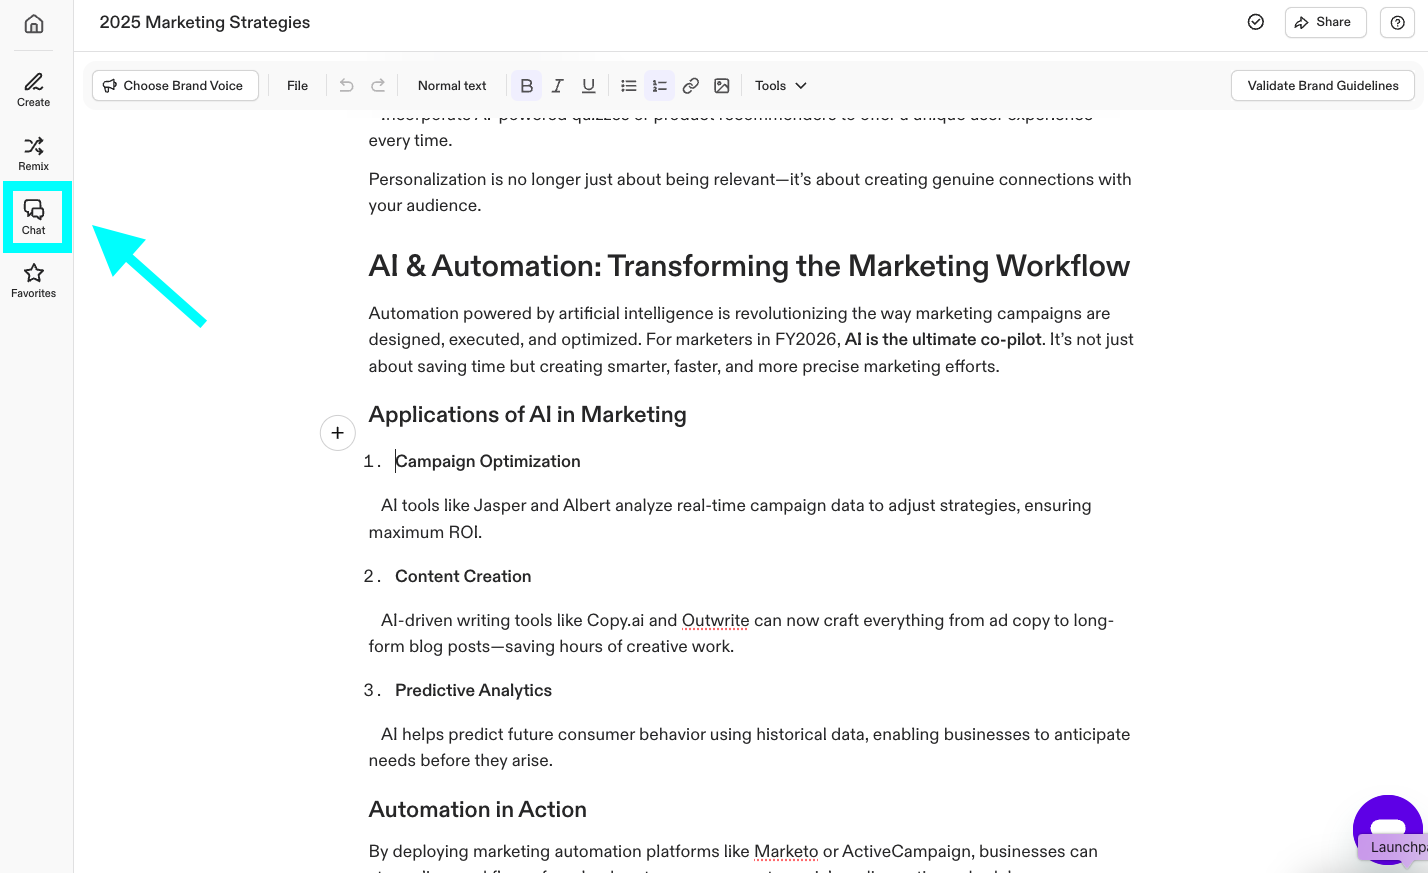The width and height of the screenshot is (1428, 873).
Task: Click the Content Creation list item
Action: click(x=463, y=576)
